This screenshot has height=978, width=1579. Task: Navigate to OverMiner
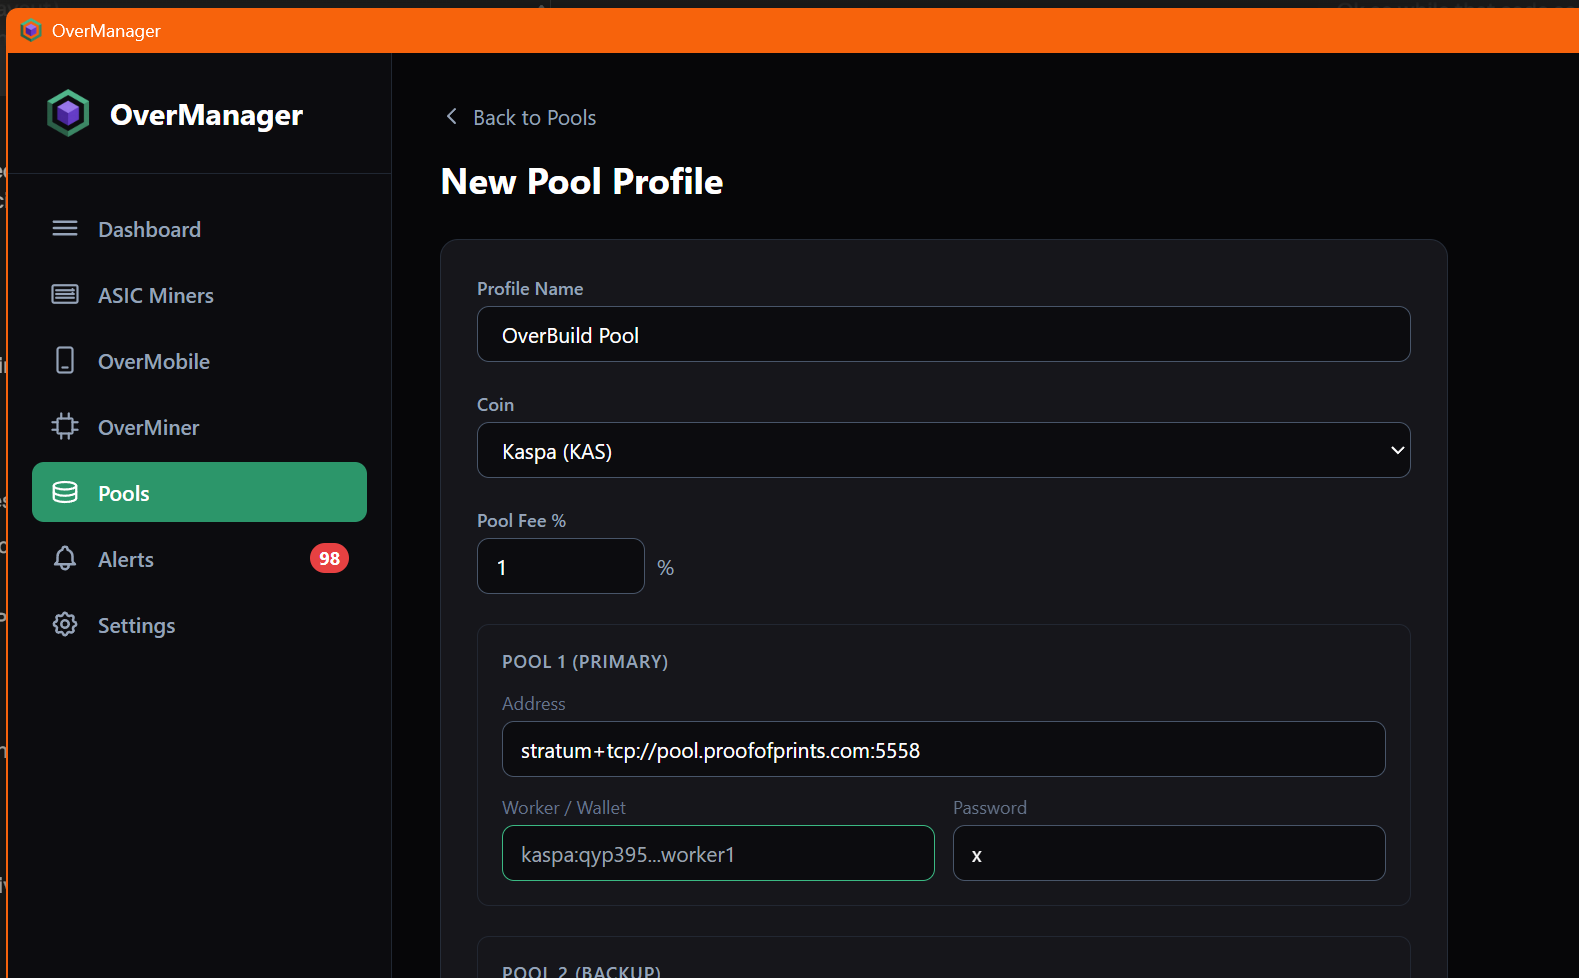199,427
